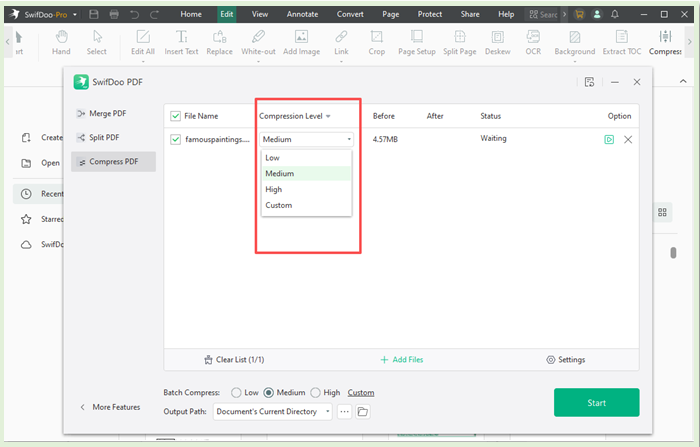Viewport: 700px width, 447px height.
Task: Open the shopping cart icon
Action: click(x=579, y=14)
